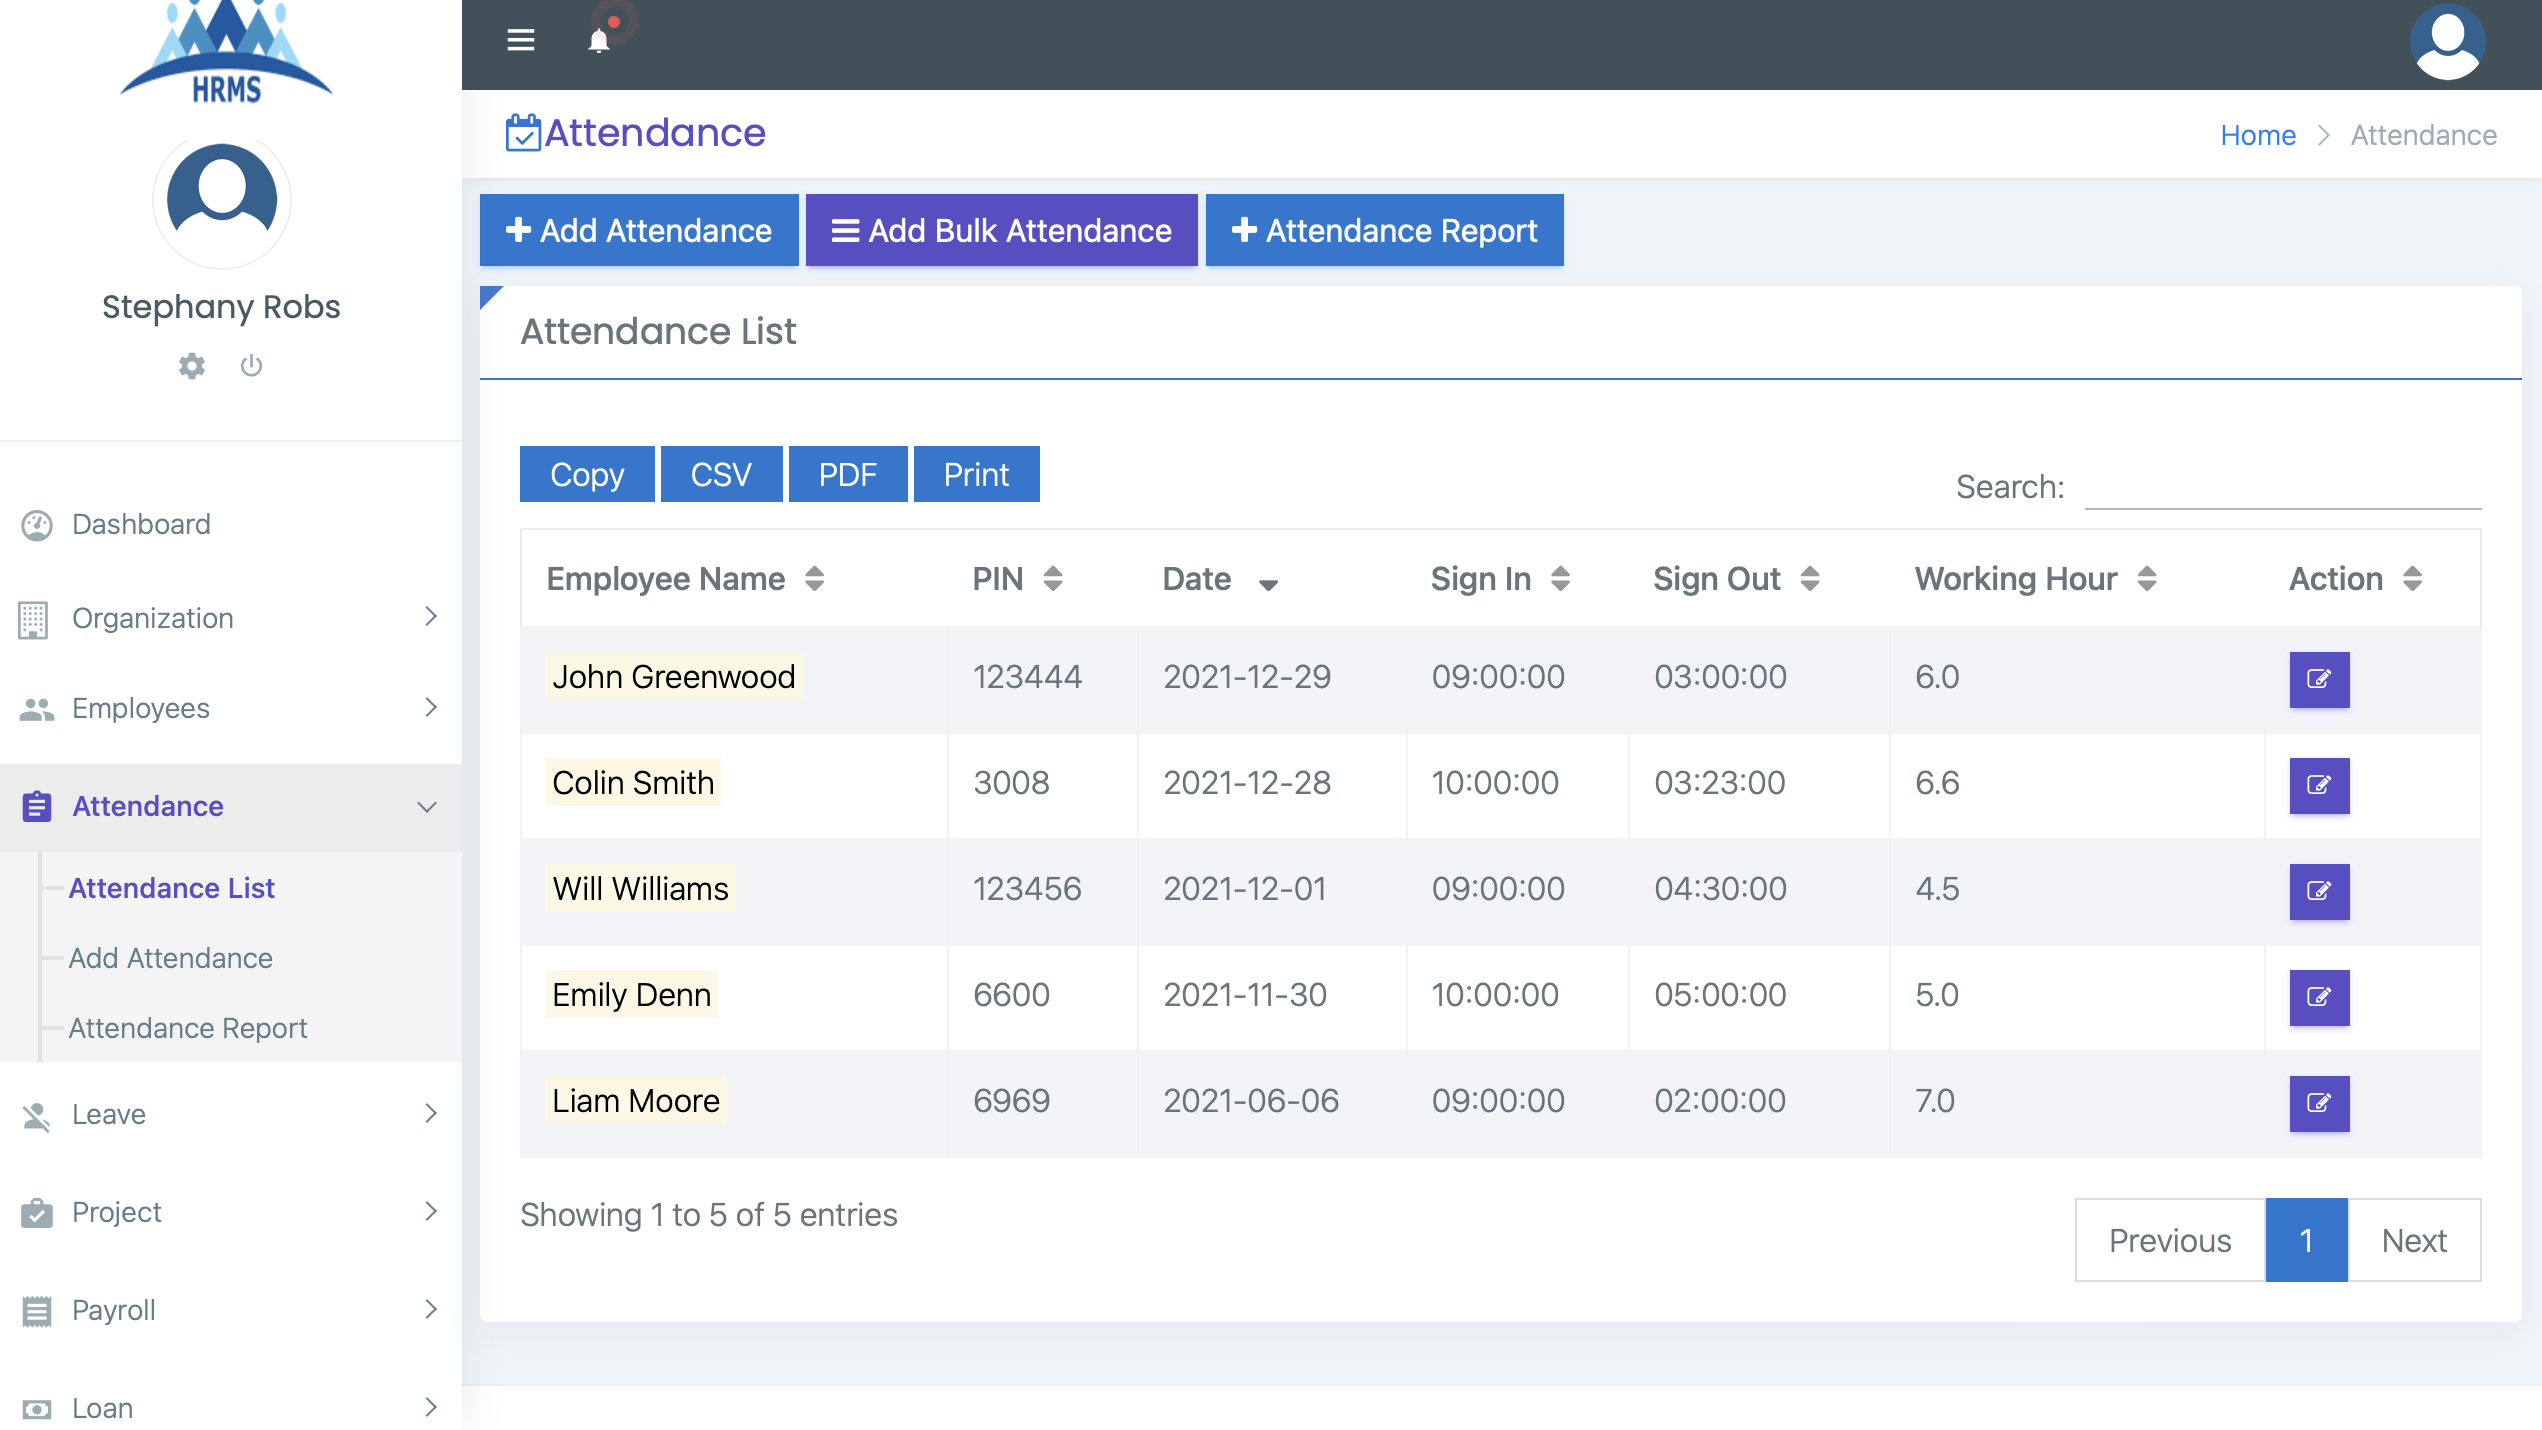Image resolution: width=2542 pixels, height=1430 pixels.
Task: Click the Organization building icon
Action: pyautogui.click(x=33, y=619)
